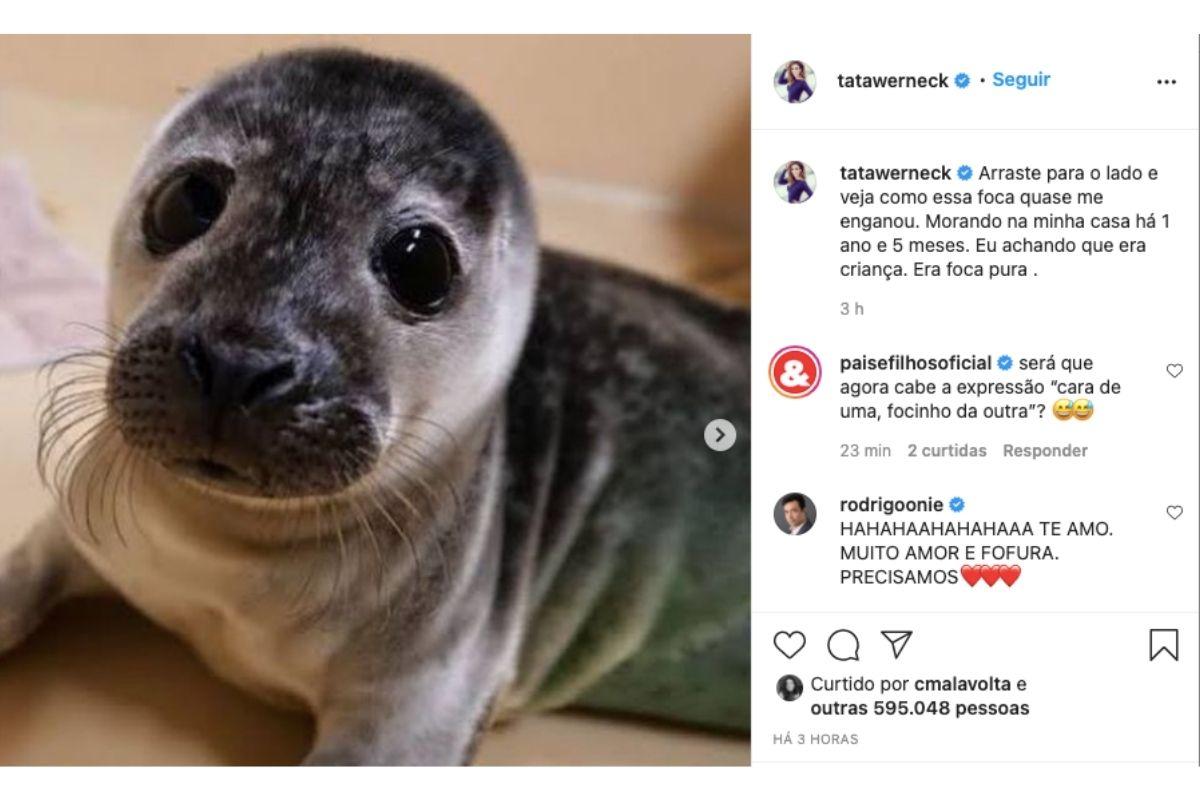1200x800 pixels.
Task: Click Responder under paisefilhosoficial comment
Action: (x=1044, y=451)
